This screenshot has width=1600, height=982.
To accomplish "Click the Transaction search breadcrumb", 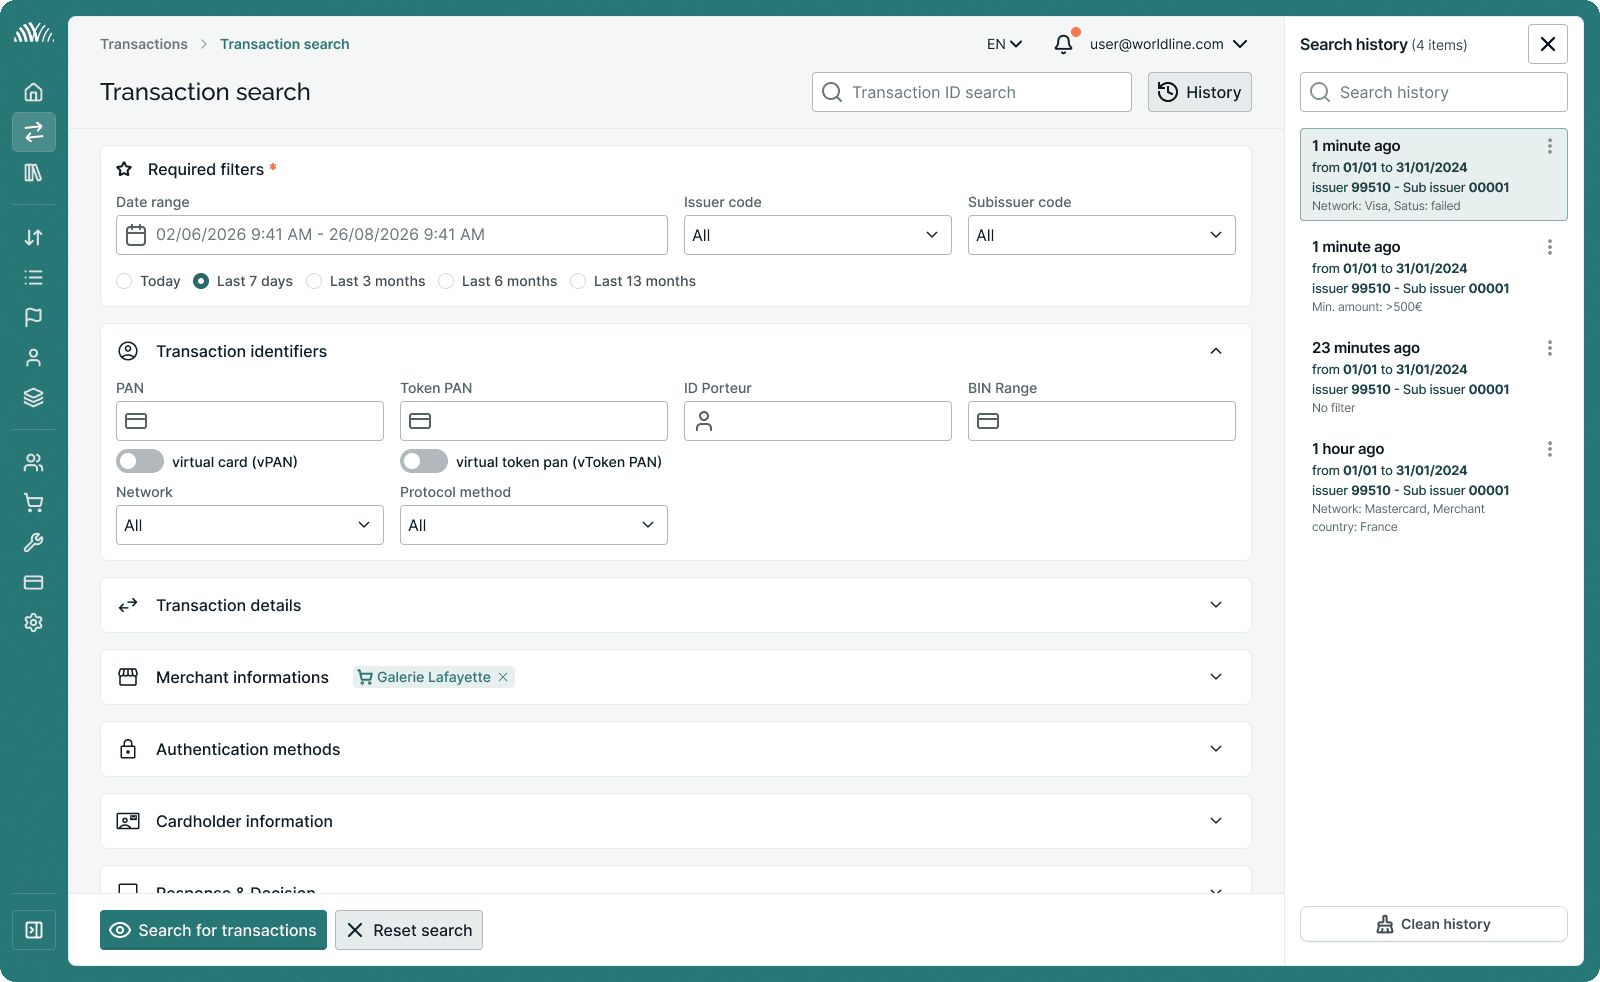I will click(285, 44).
